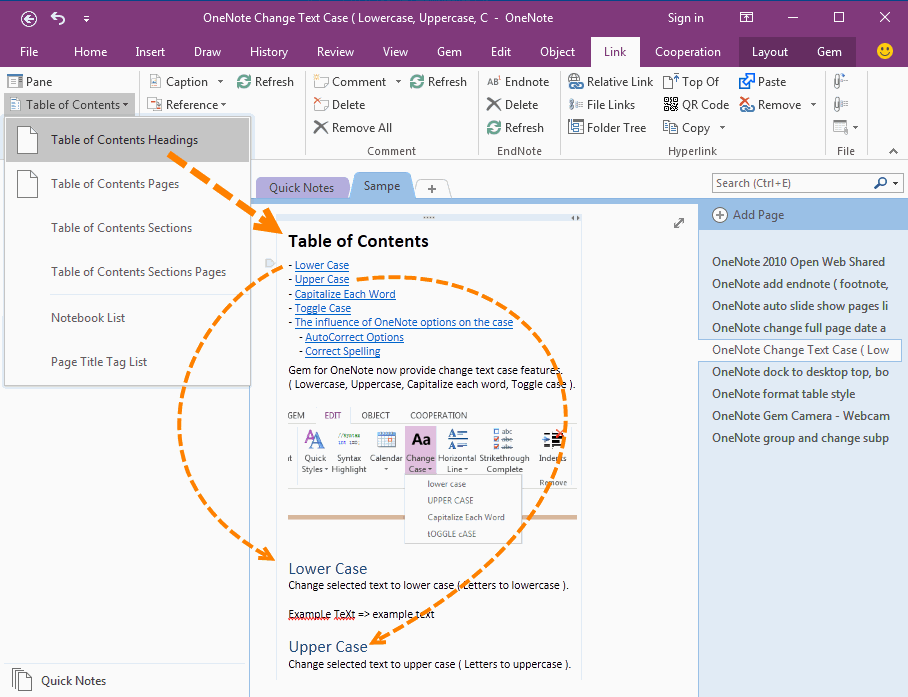
Task: Insert an Endnote
Action: tap(518, 82)
